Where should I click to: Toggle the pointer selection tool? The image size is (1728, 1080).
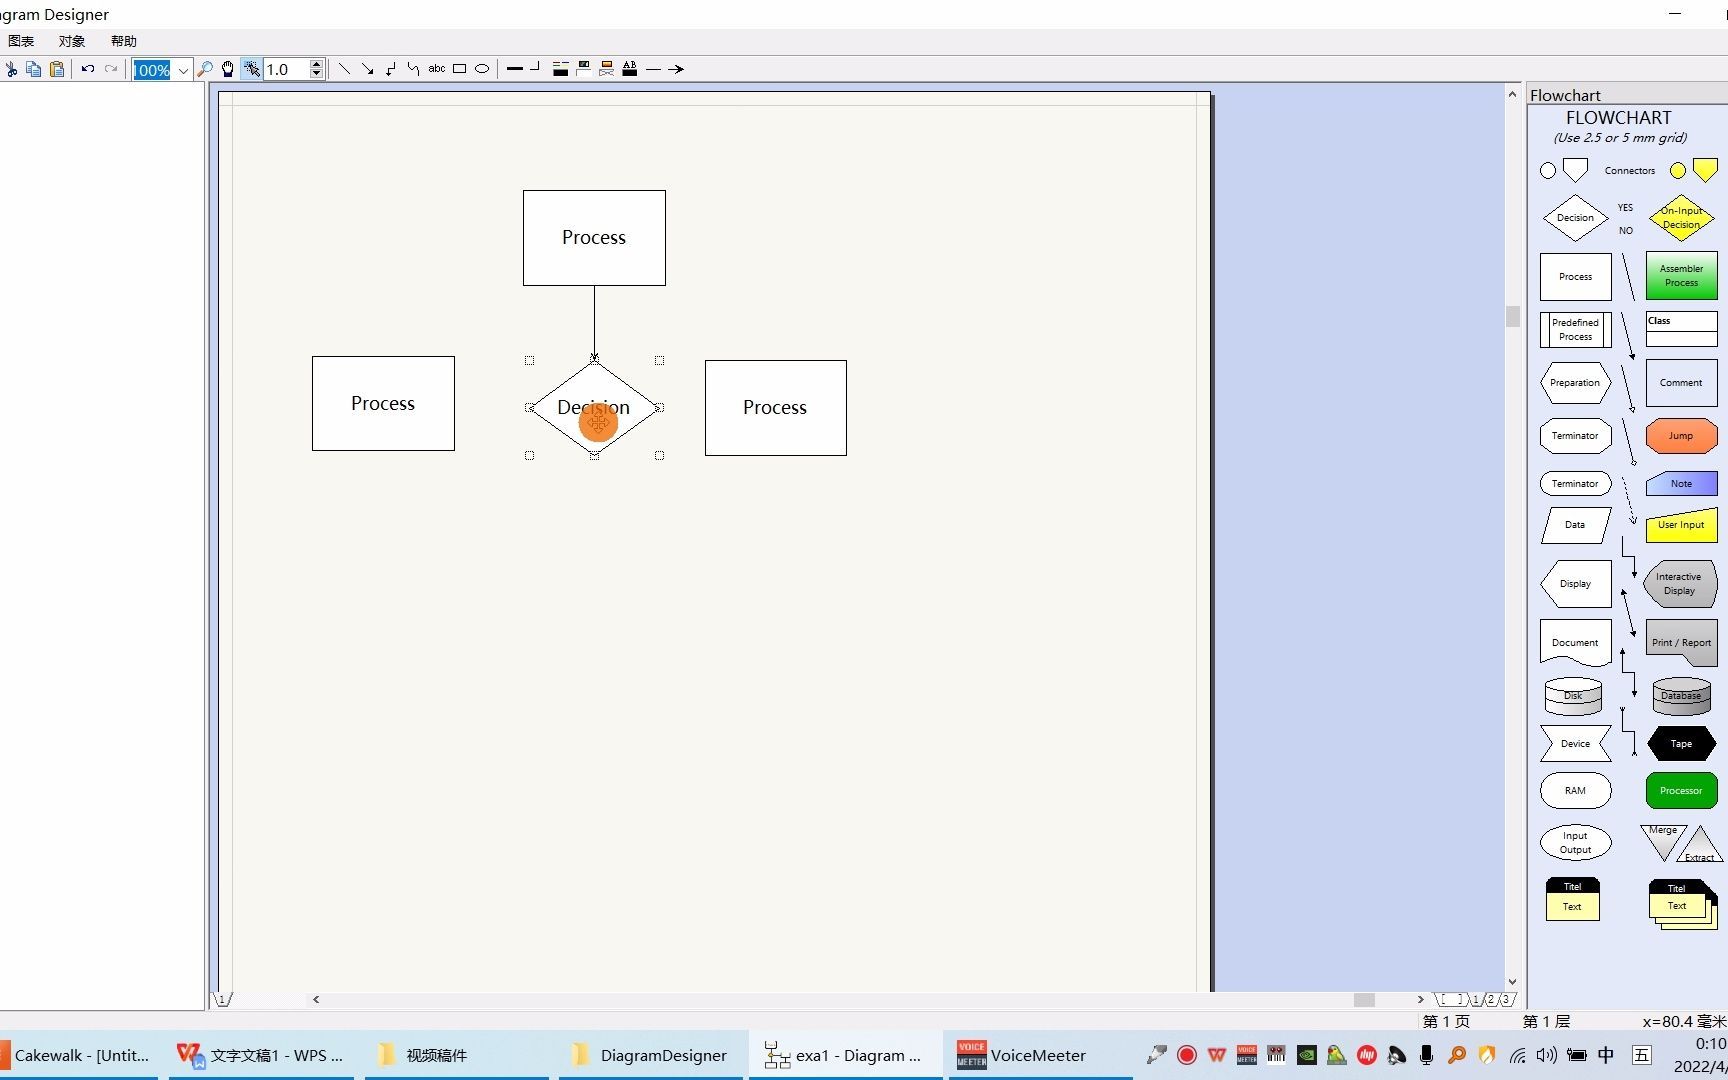pyautogui.click(x=252, y=69)
